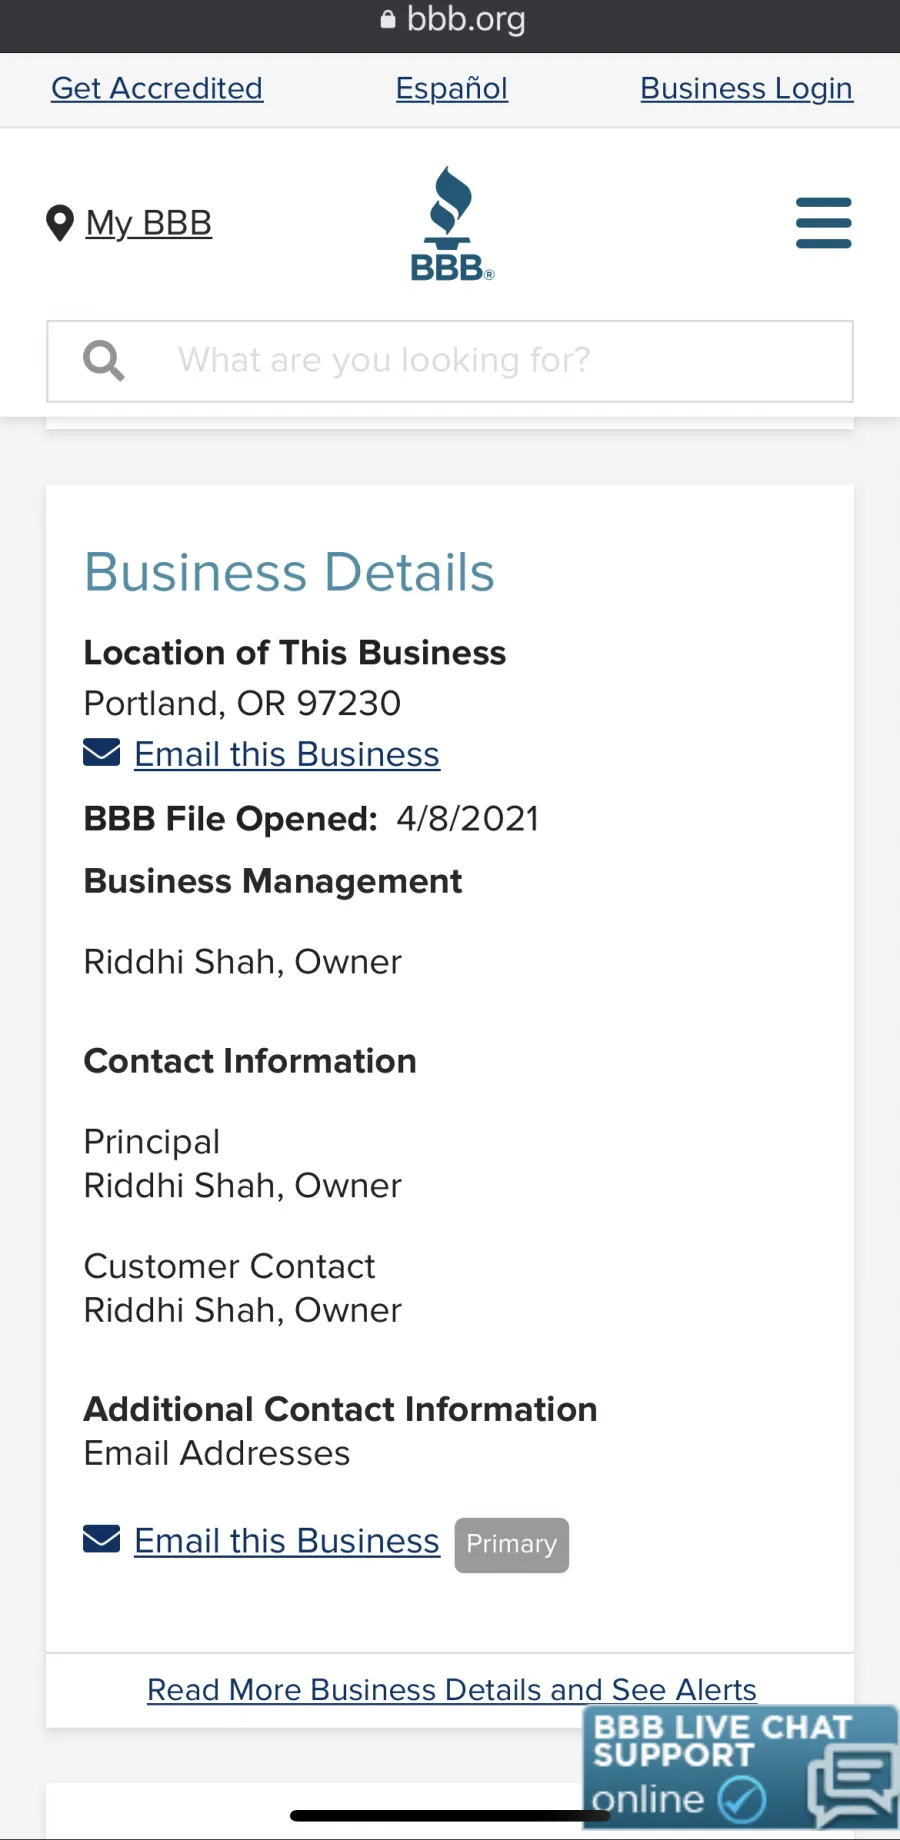Screen dimensions: 900x1840
Task: Tap the bbb.org URL in the address bar
Action: 466,19
